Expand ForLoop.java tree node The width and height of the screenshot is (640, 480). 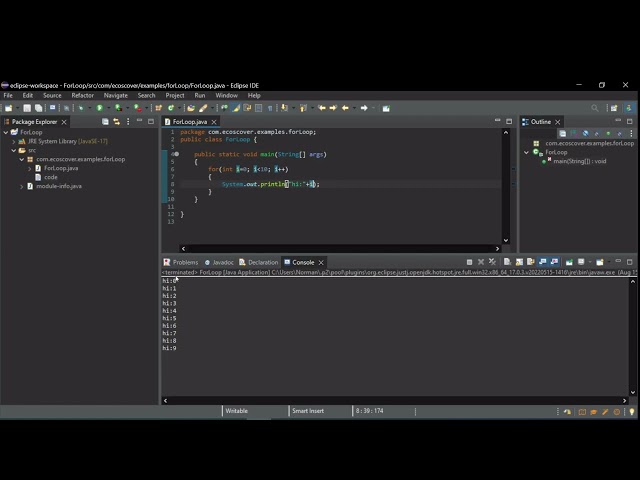[29, 168]
